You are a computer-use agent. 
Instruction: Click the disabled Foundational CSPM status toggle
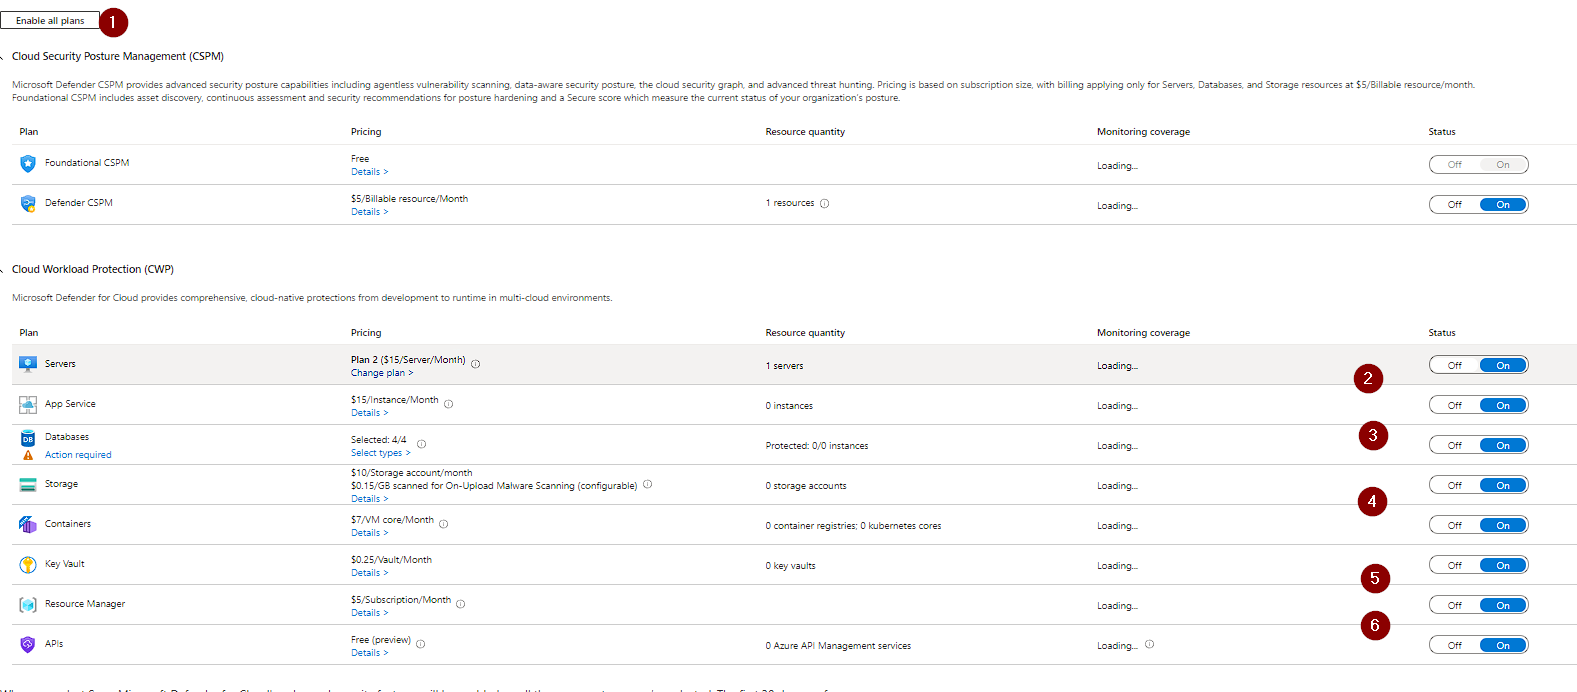tap(1479, 165)
